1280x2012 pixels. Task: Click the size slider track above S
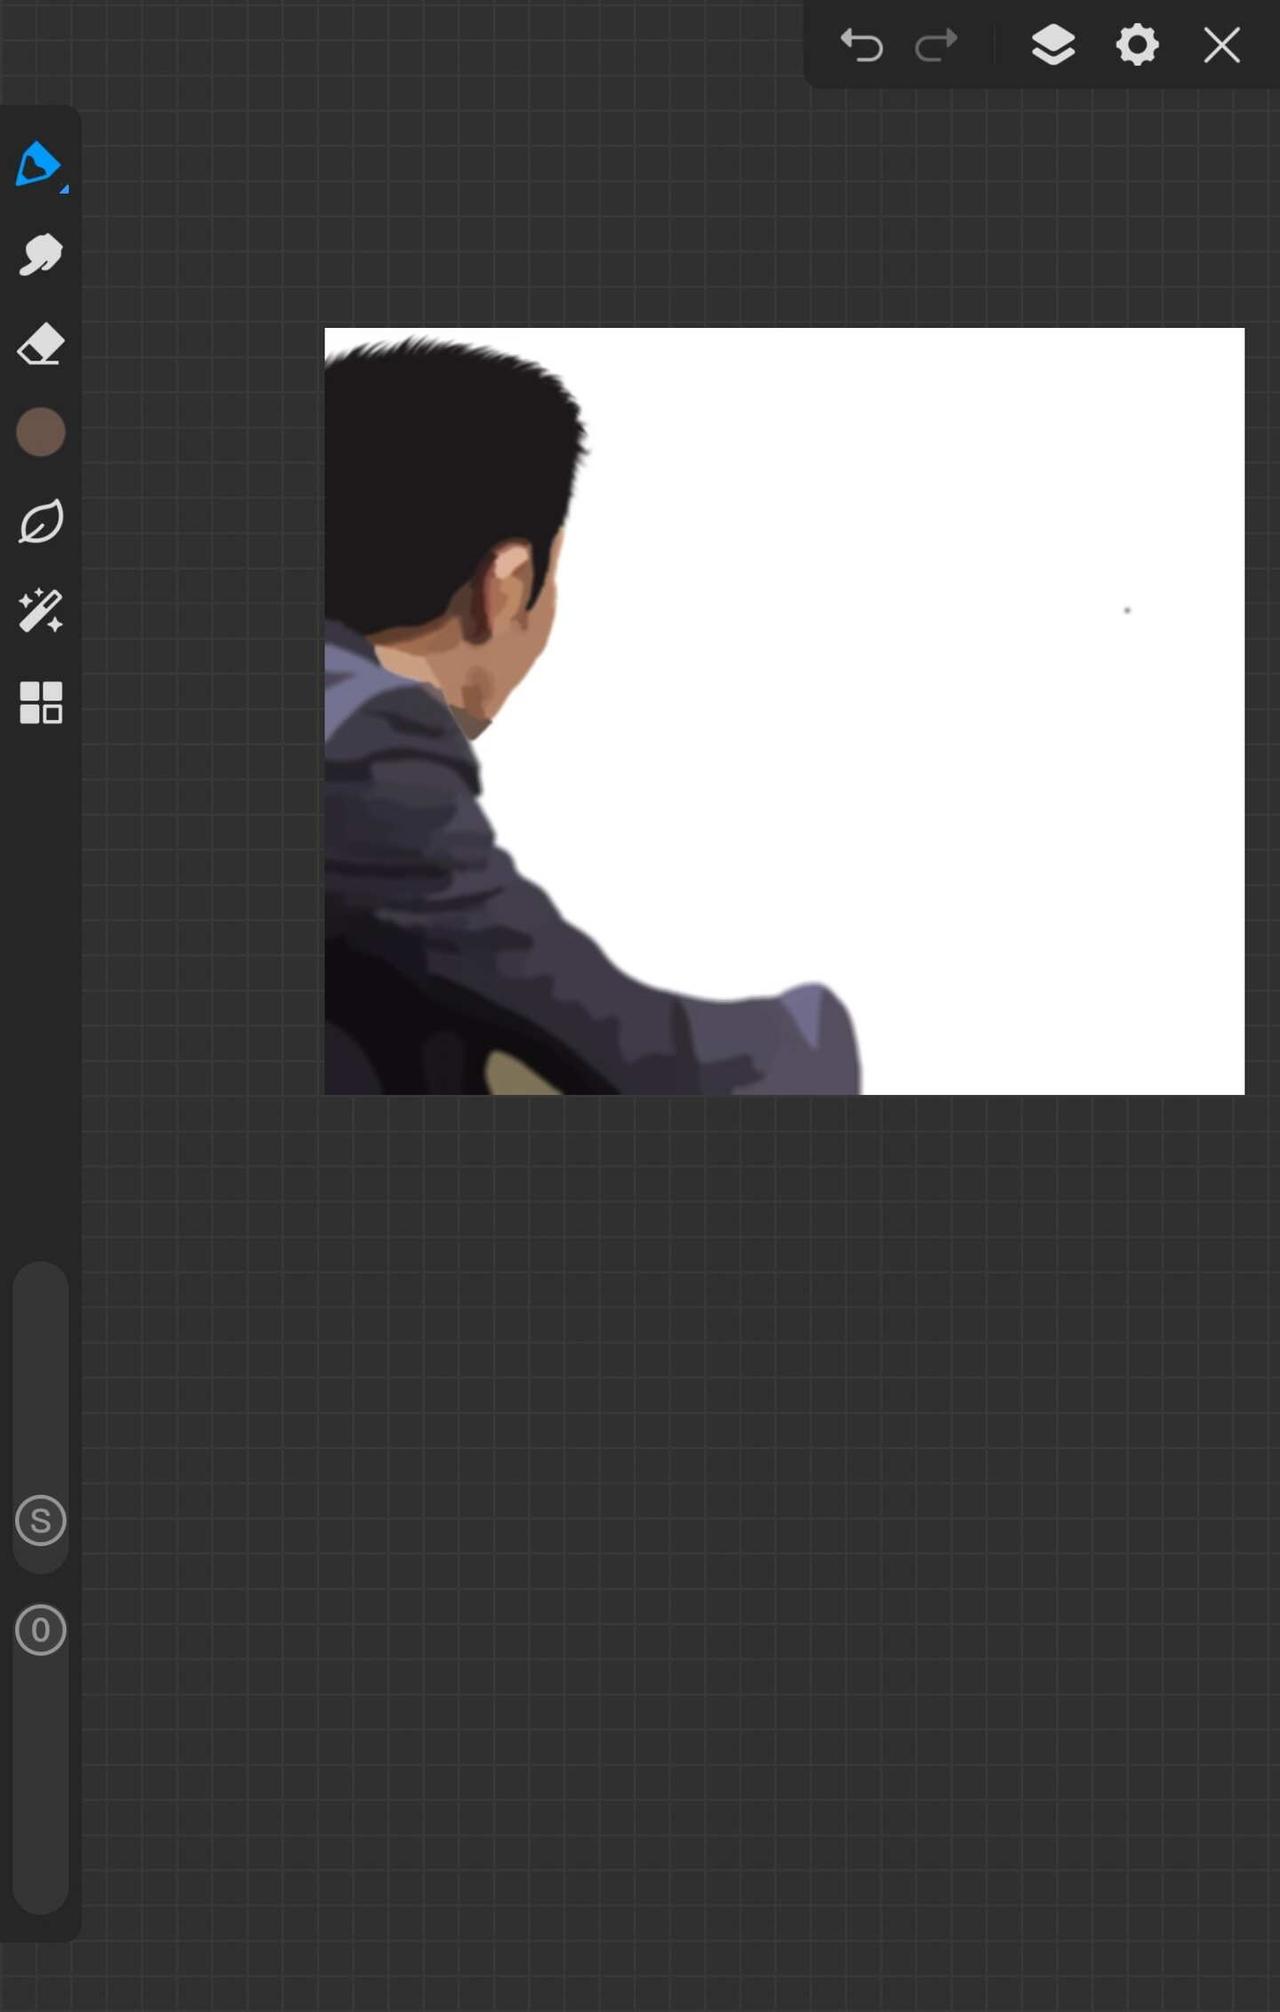pyautogui.click(x=40, y=1375)
